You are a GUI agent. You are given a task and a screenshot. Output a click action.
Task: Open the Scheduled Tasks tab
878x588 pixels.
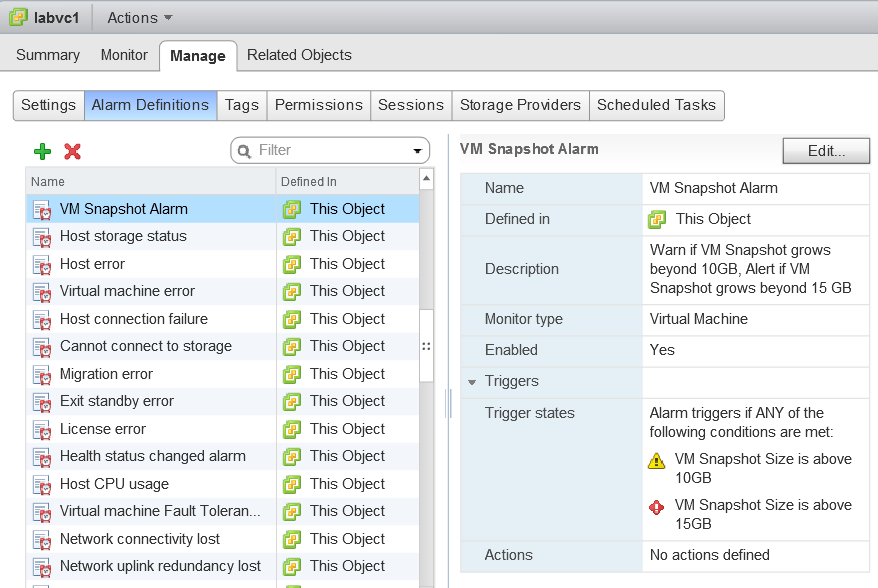click(656, 105)
